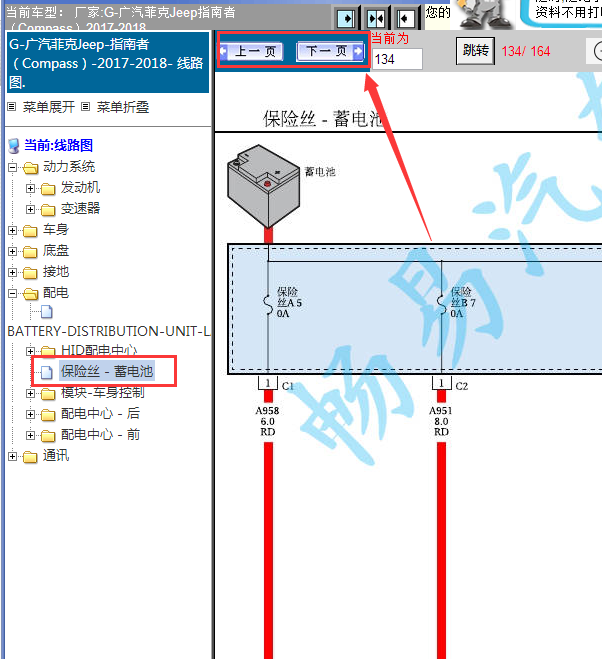Expand the 配电中心 - 前 tree node

(30, 435)
